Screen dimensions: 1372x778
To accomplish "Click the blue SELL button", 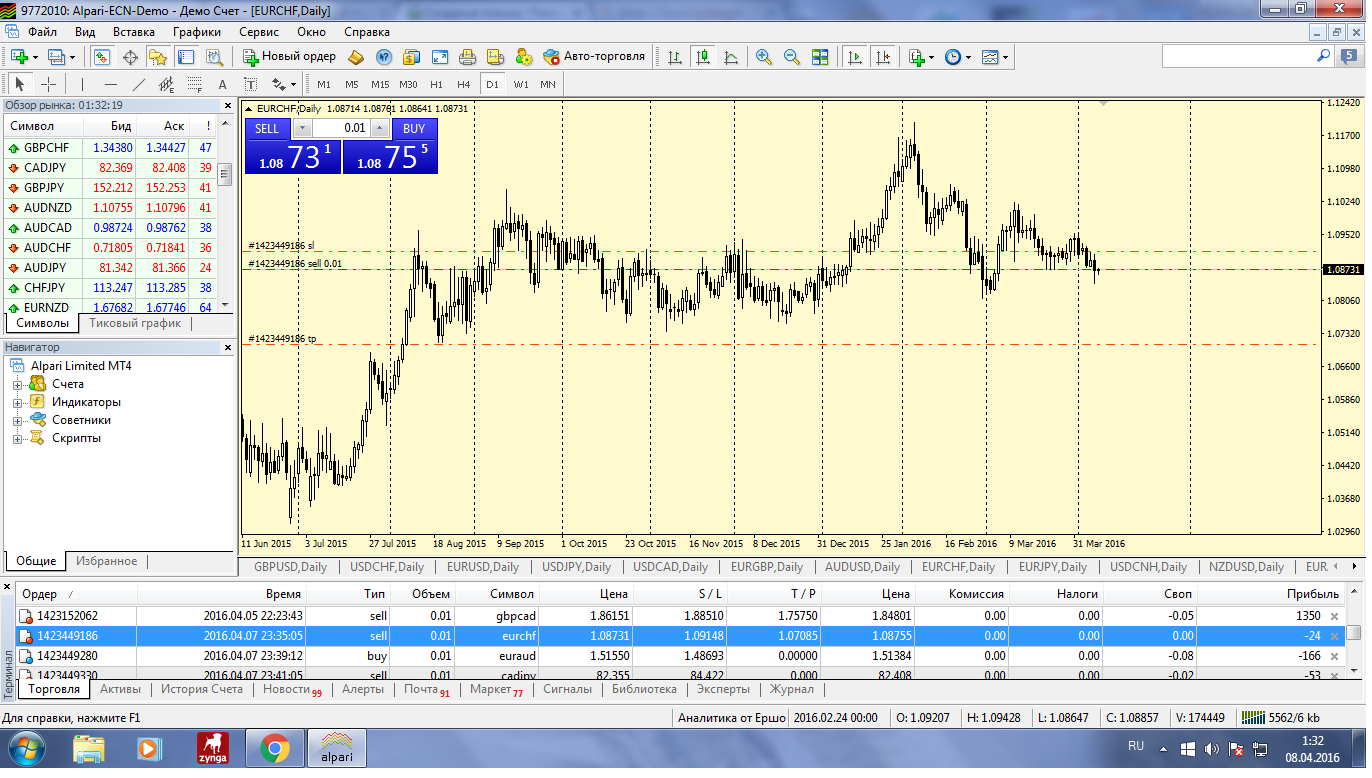I will coord(267,128).
